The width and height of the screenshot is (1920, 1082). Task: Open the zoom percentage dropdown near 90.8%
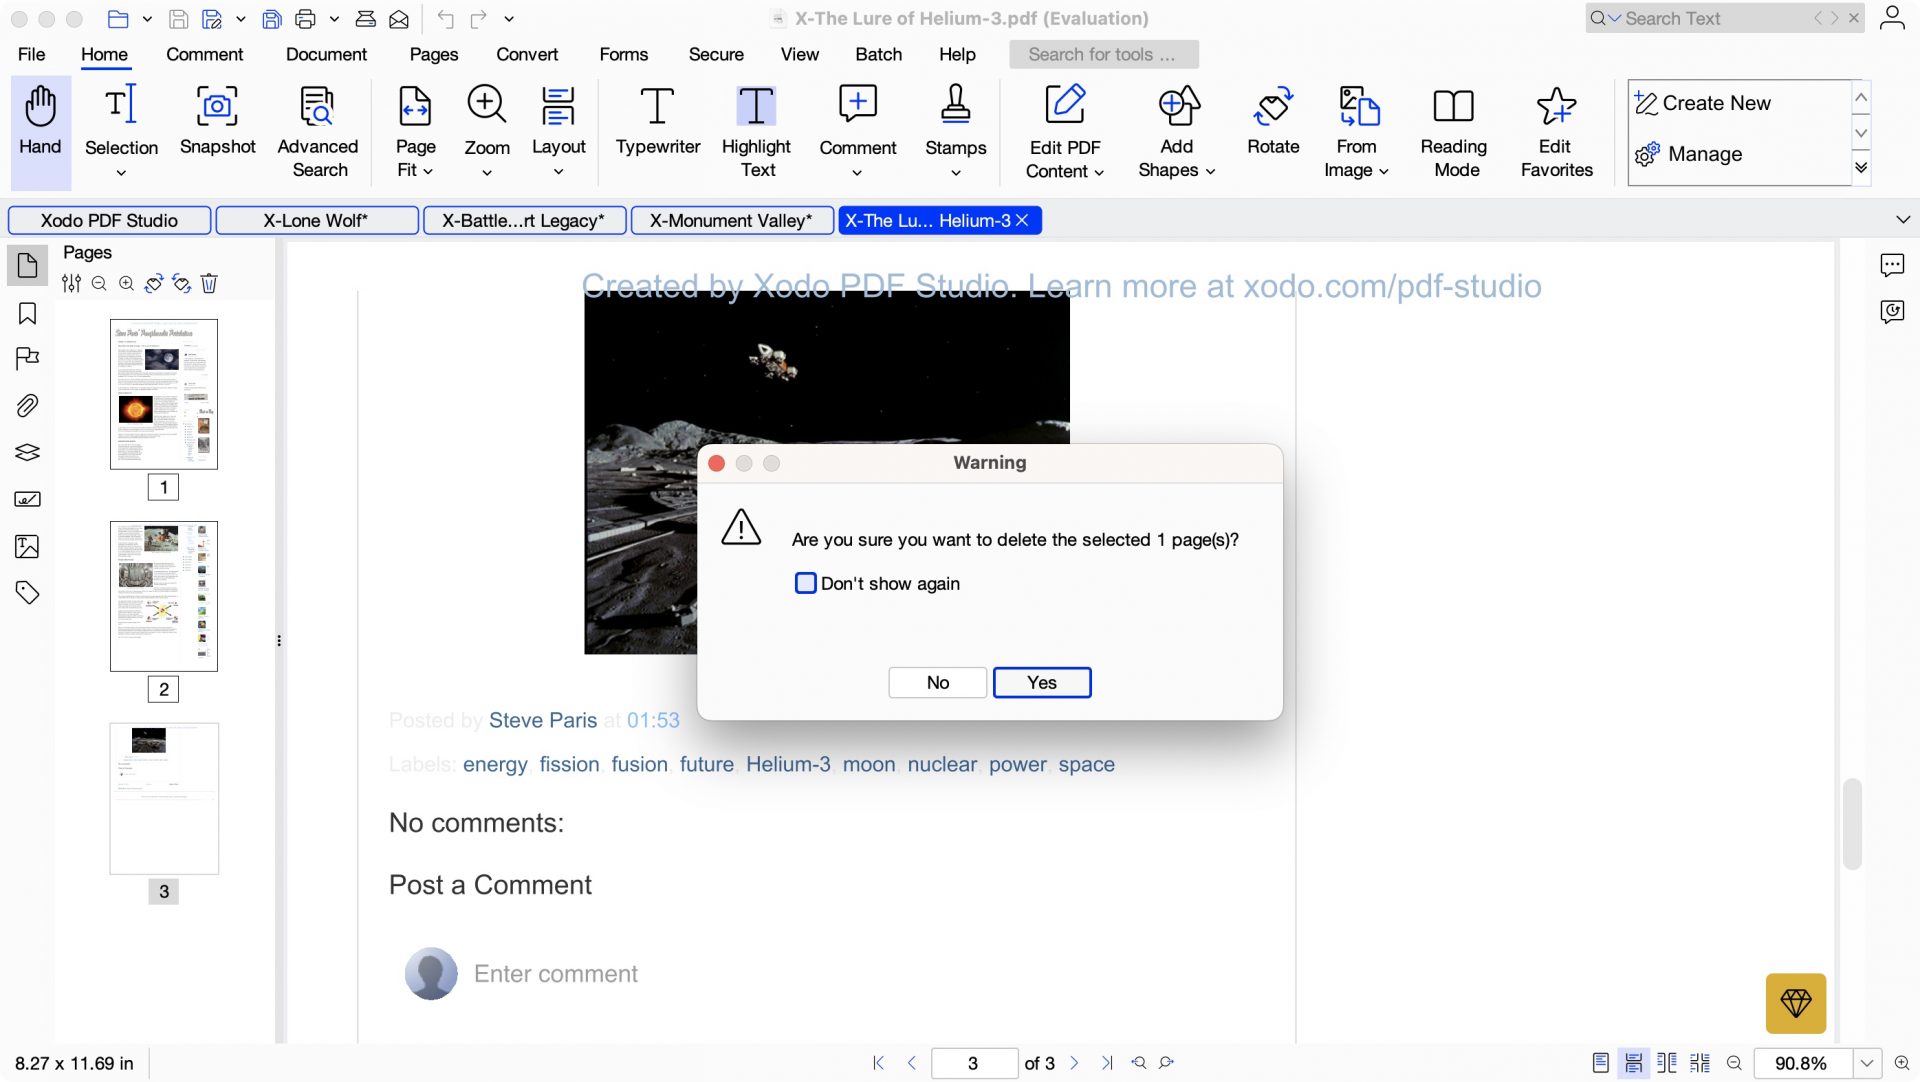[x=1865, y=1063]
